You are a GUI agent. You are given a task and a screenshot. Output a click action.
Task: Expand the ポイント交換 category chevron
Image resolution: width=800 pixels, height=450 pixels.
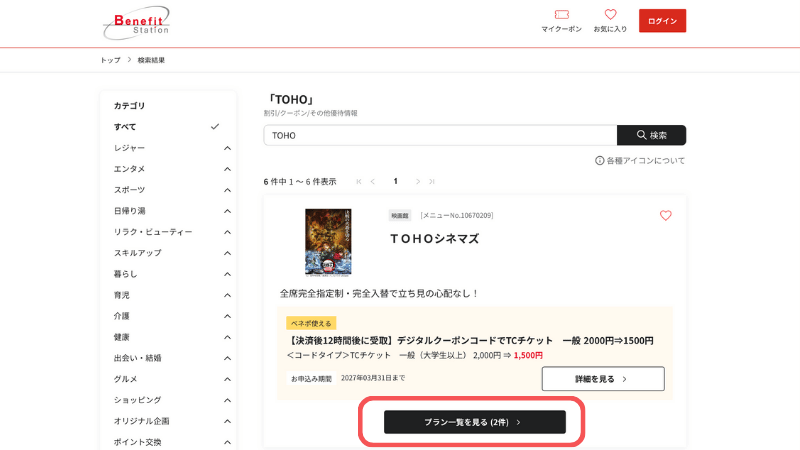point(228,442)
